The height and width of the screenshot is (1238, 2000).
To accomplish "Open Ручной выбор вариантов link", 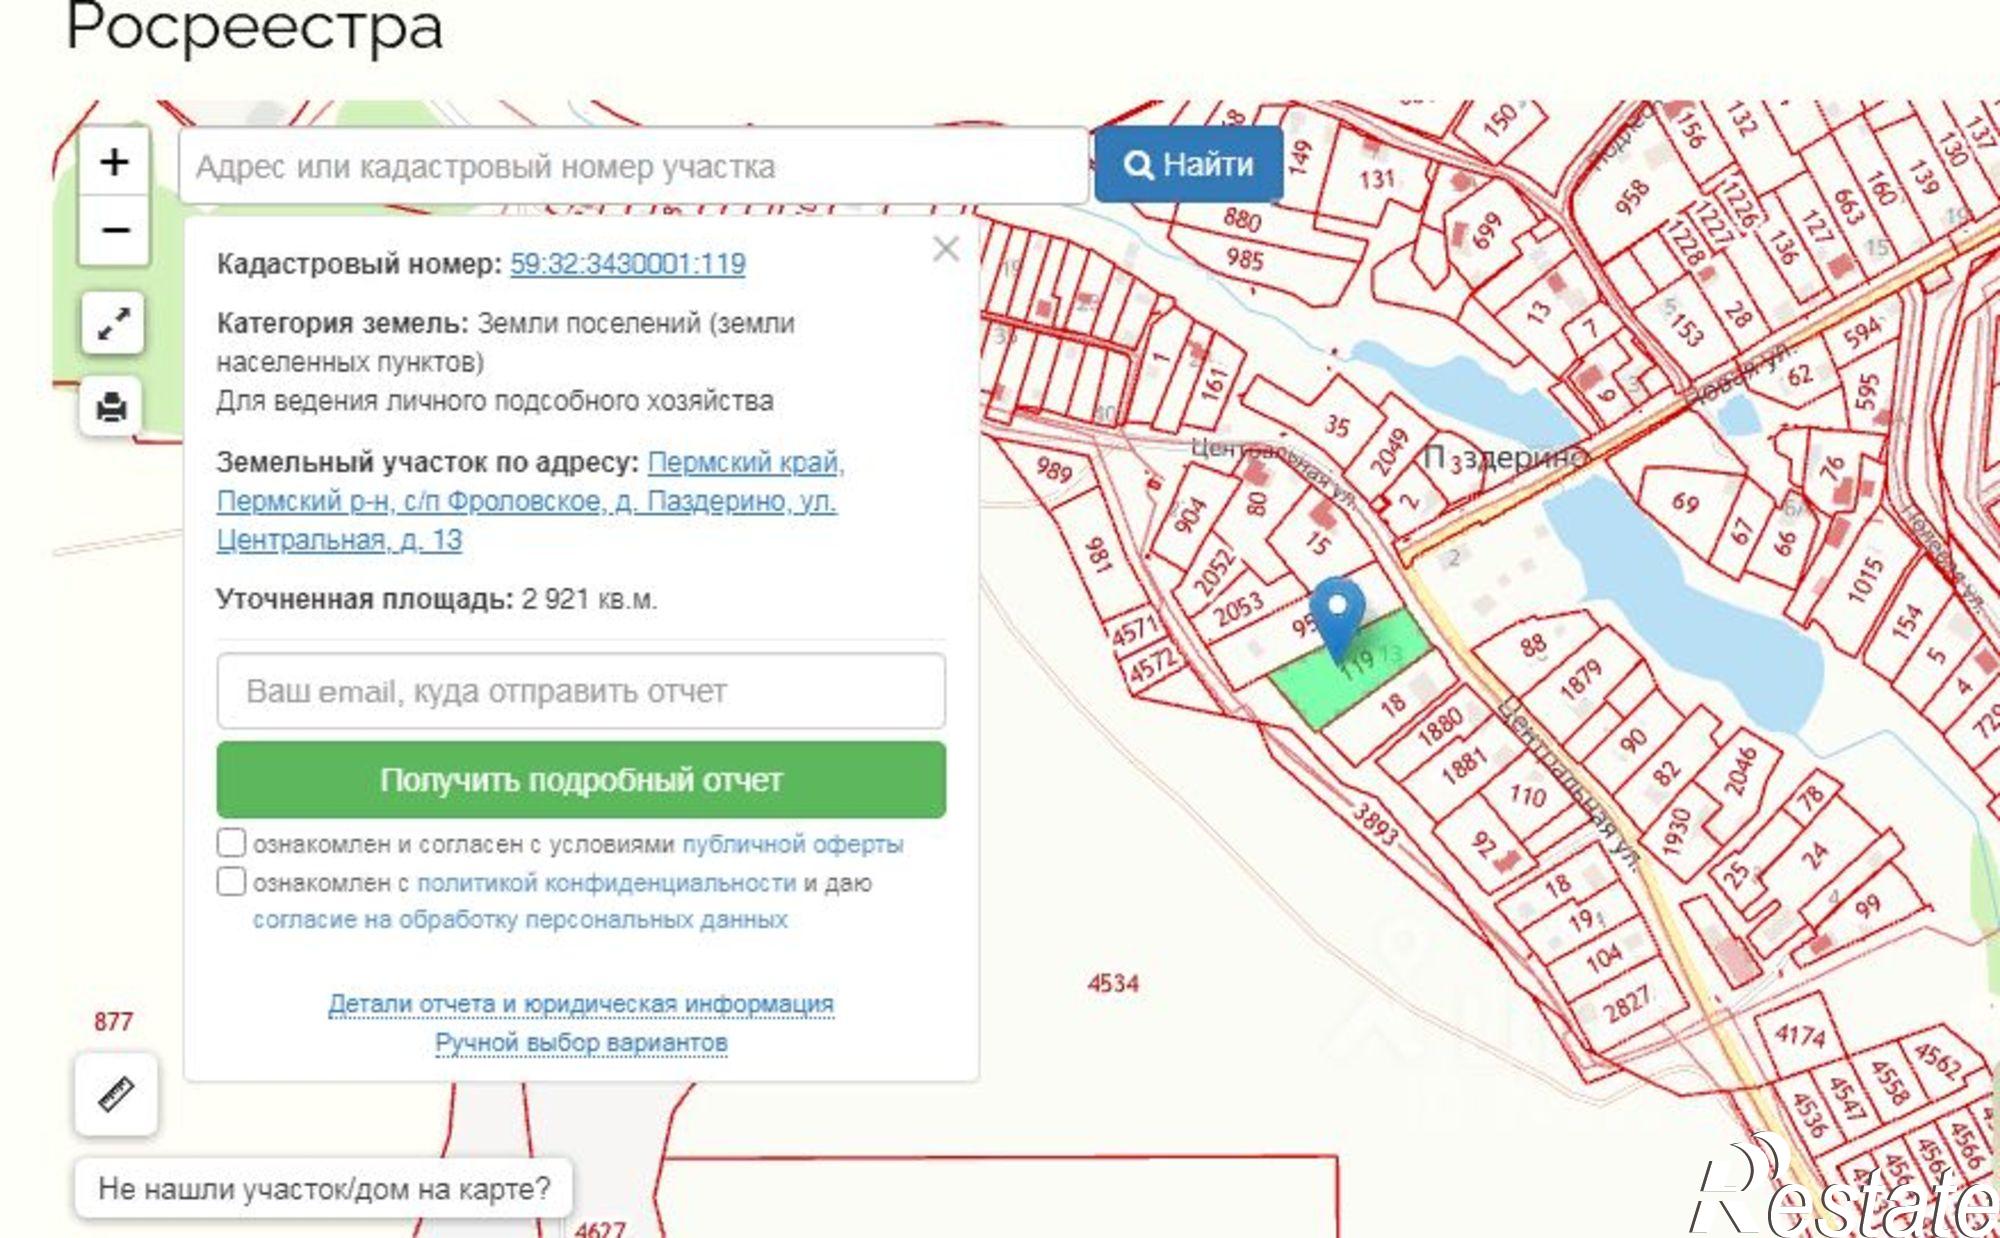I will [x=581, y=1043].
